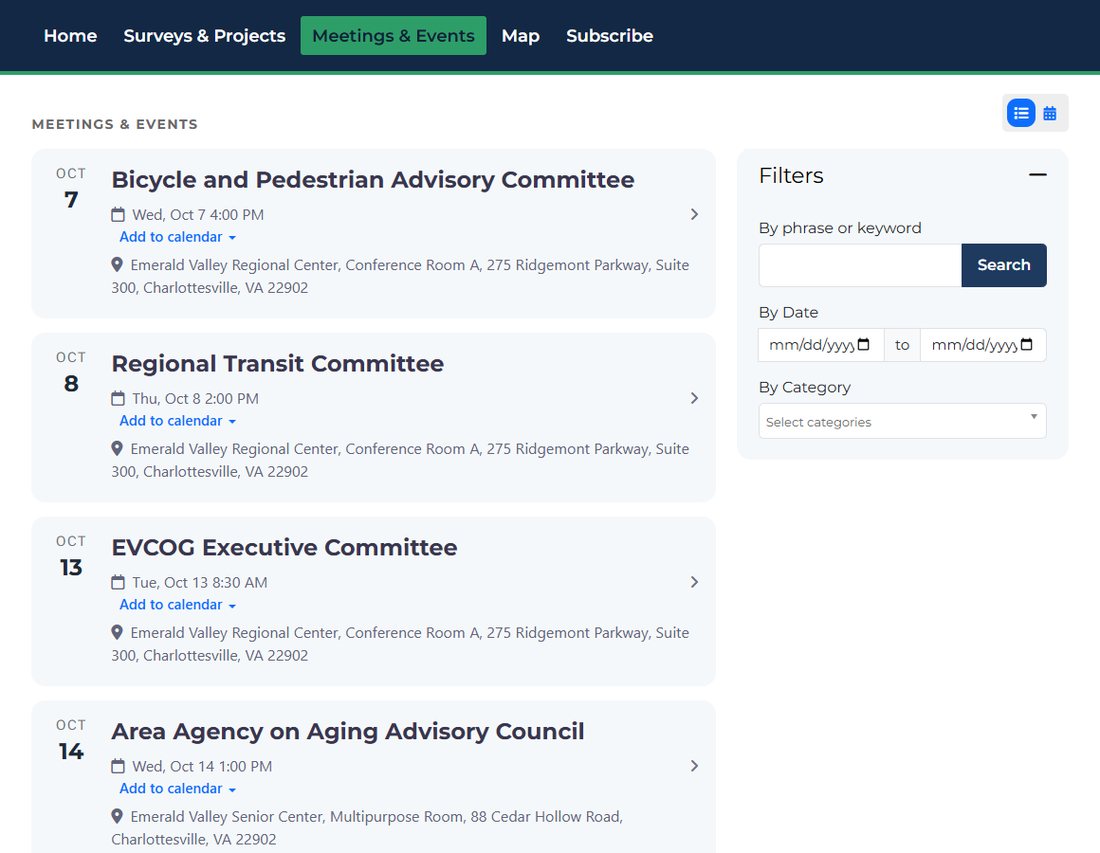The width and height of the screenshot is (1100, 853).
Task: Click the 'Filters' heading text
Action: click(791, 175)
